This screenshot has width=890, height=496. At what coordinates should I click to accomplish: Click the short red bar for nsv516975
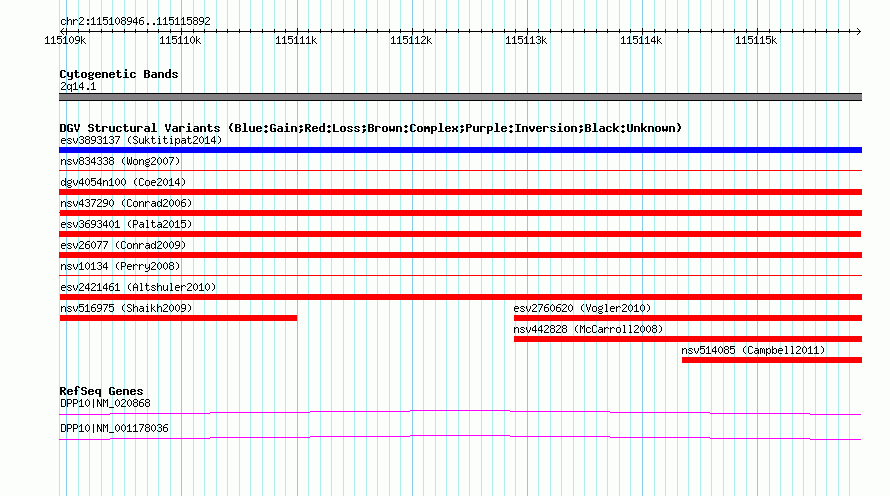point(178,318)
